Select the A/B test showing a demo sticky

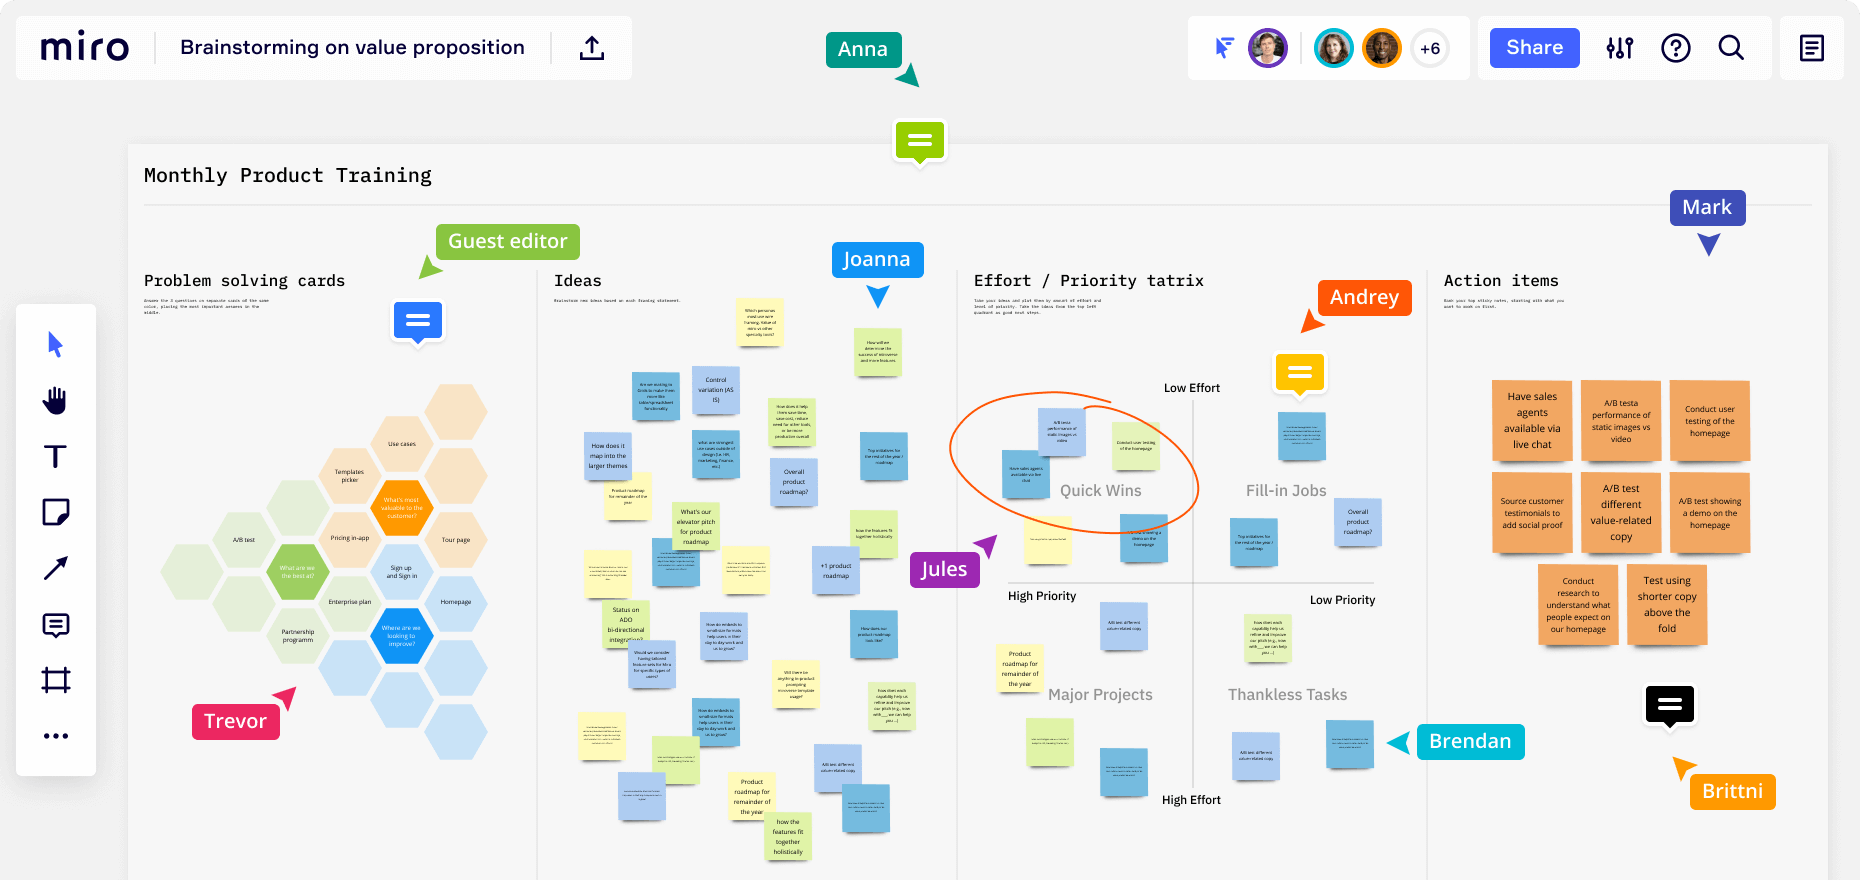point(1710,513)
